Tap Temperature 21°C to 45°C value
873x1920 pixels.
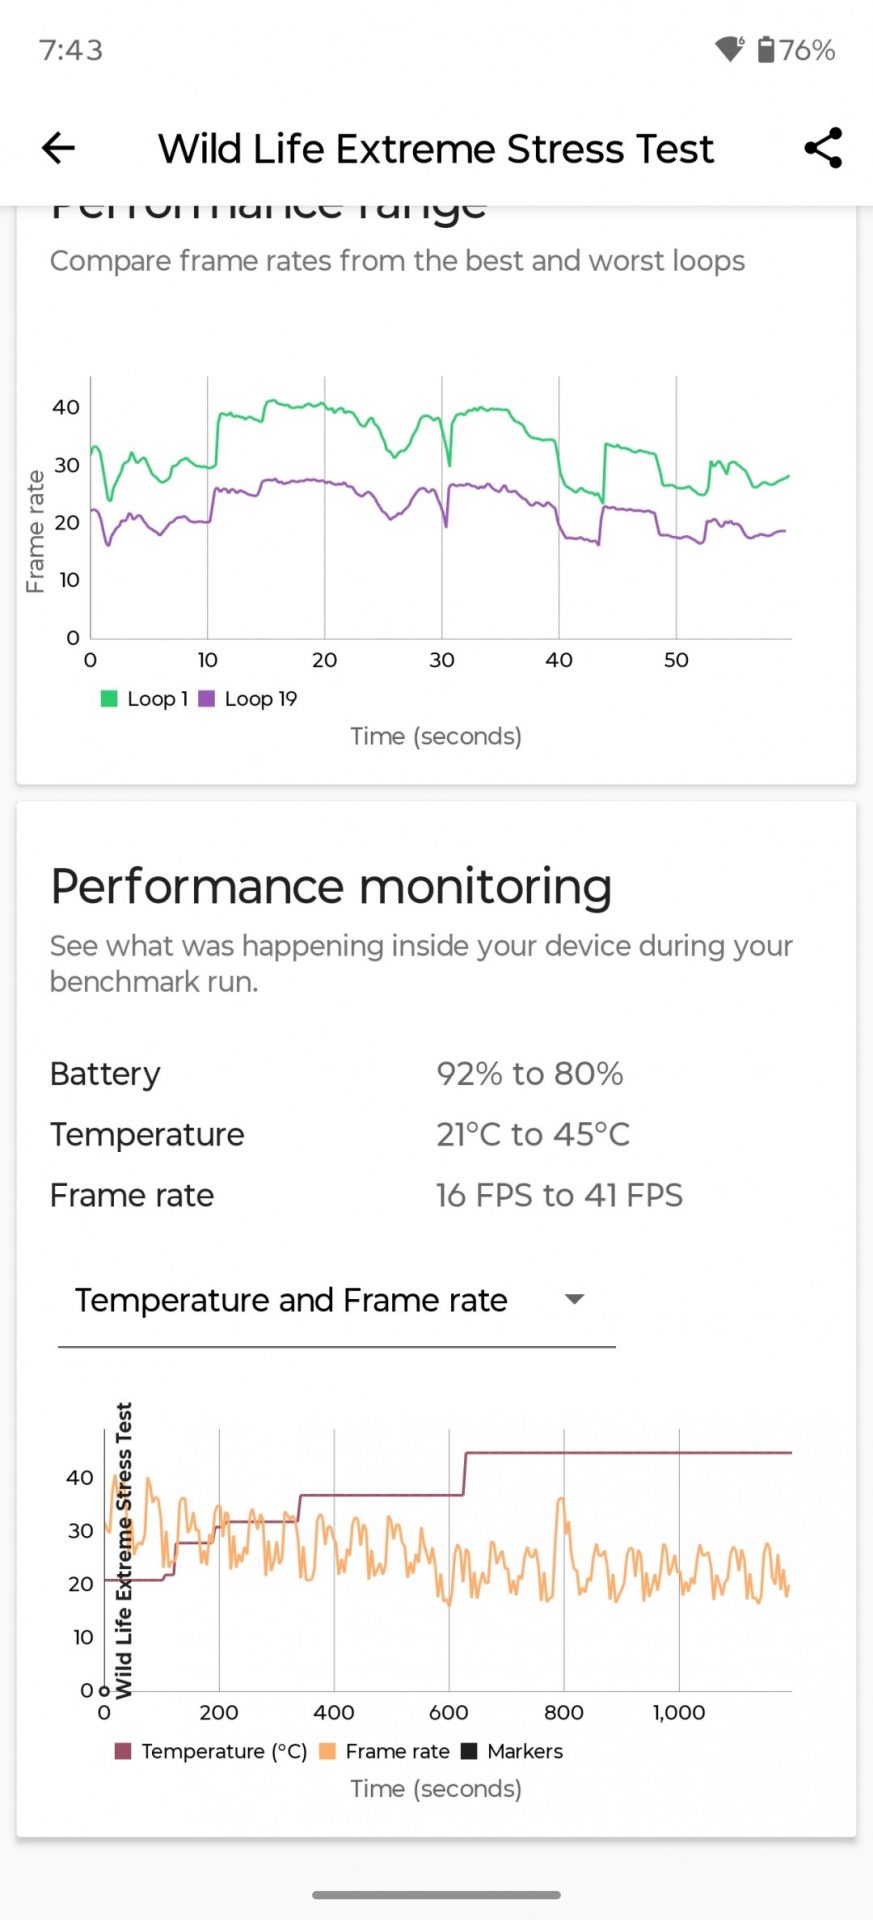(x=533, y=1135)
